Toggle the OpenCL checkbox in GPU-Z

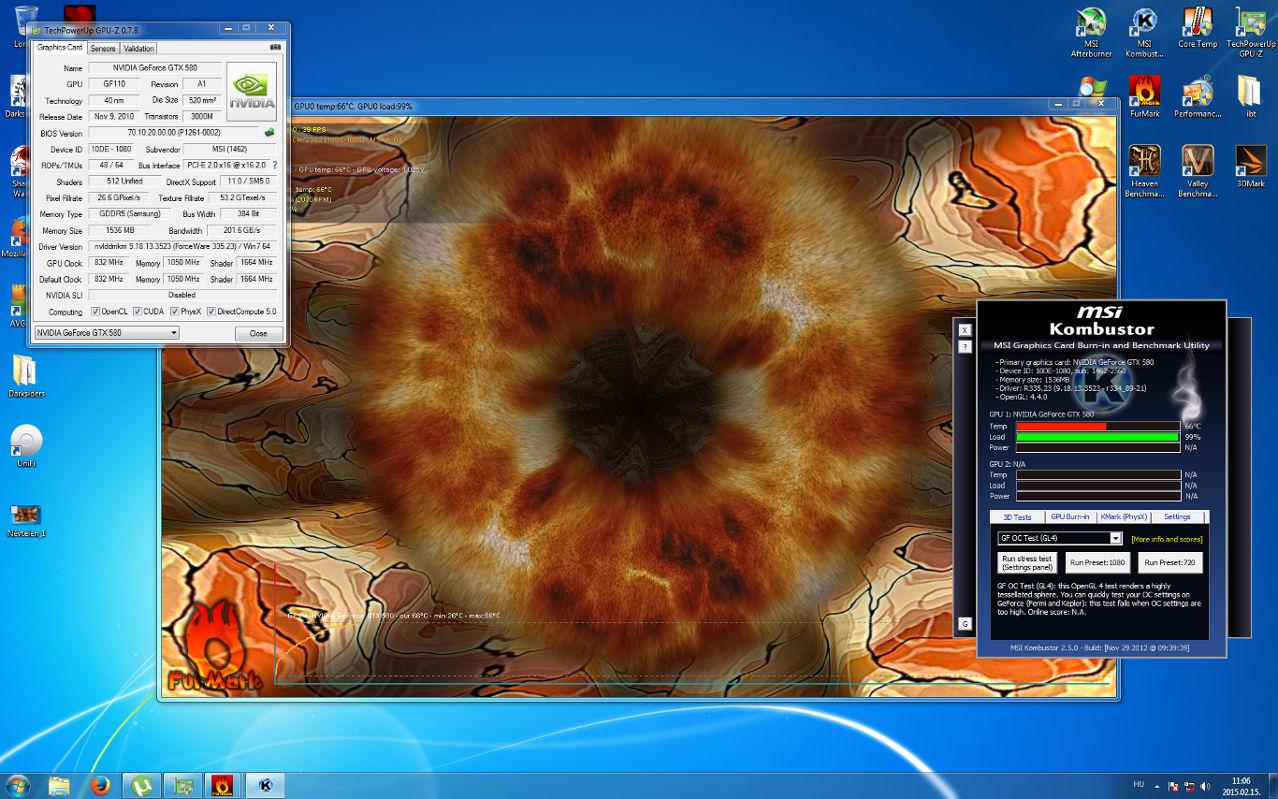point(96,312)
